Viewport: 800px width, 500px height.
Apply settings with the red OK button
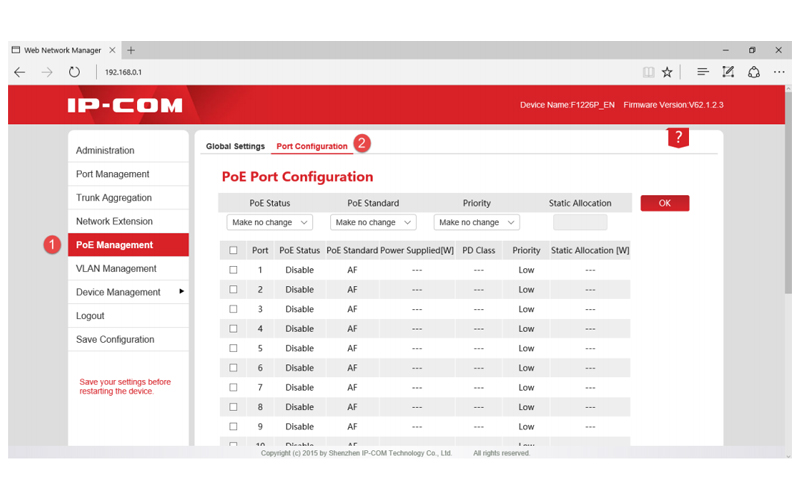665,203
